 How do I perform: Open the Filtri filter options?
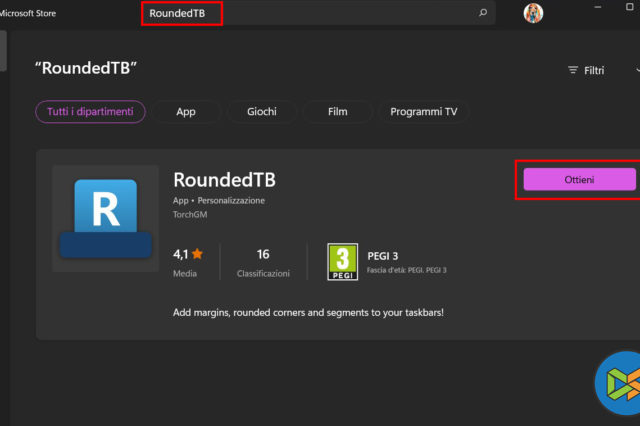pos(586,70)
